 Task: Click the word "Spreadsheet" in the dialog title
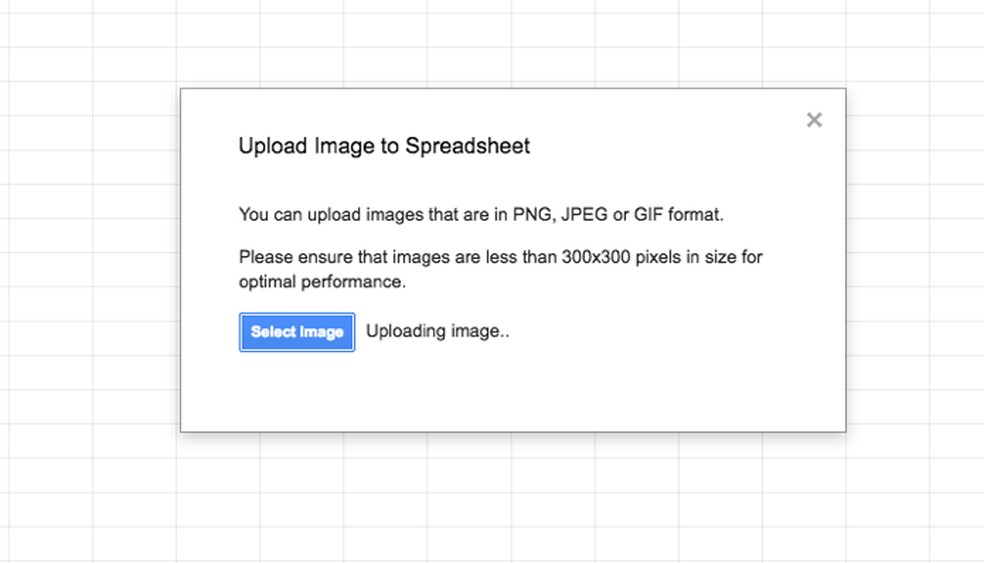pos(467,146)
